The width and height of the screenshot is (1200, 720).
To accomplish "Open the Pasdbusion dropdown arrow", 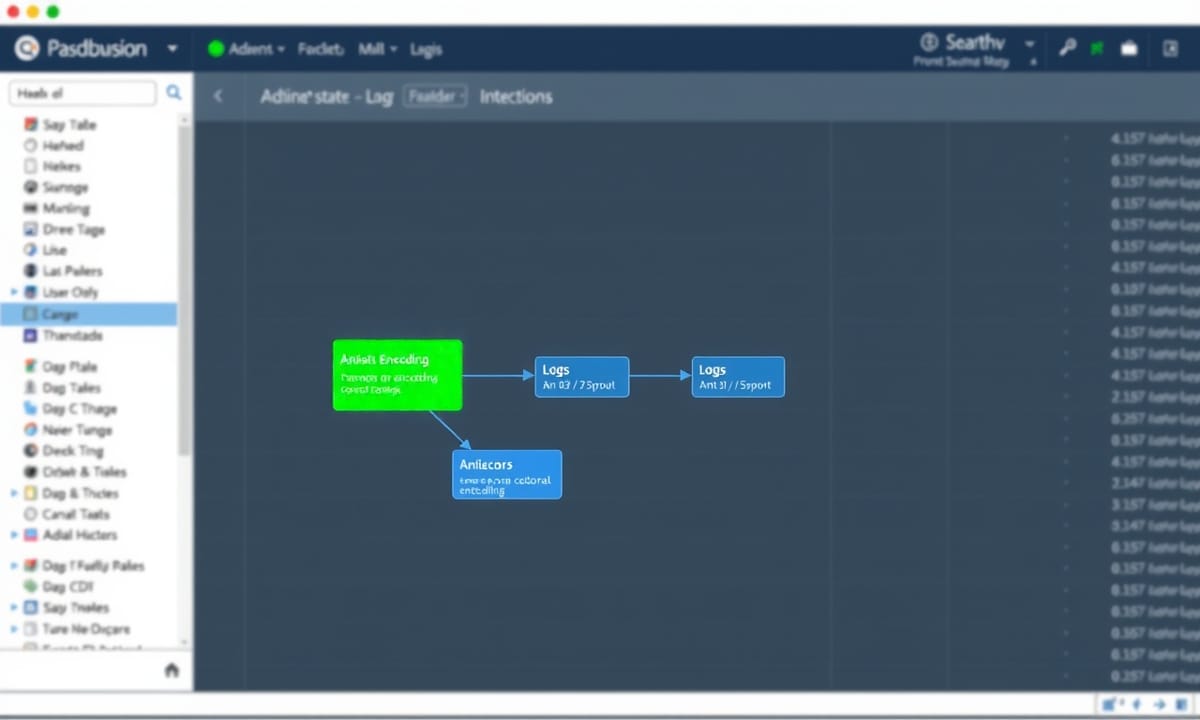I will [172, 48].
